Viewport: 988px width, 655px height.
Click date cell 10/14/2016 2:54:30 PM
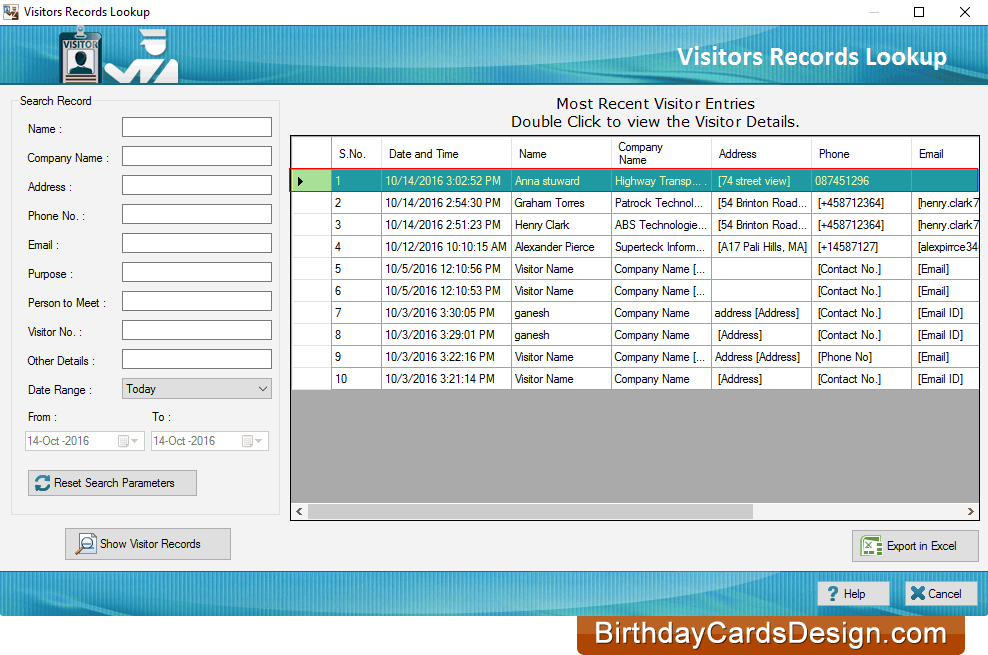pos(446,203)
